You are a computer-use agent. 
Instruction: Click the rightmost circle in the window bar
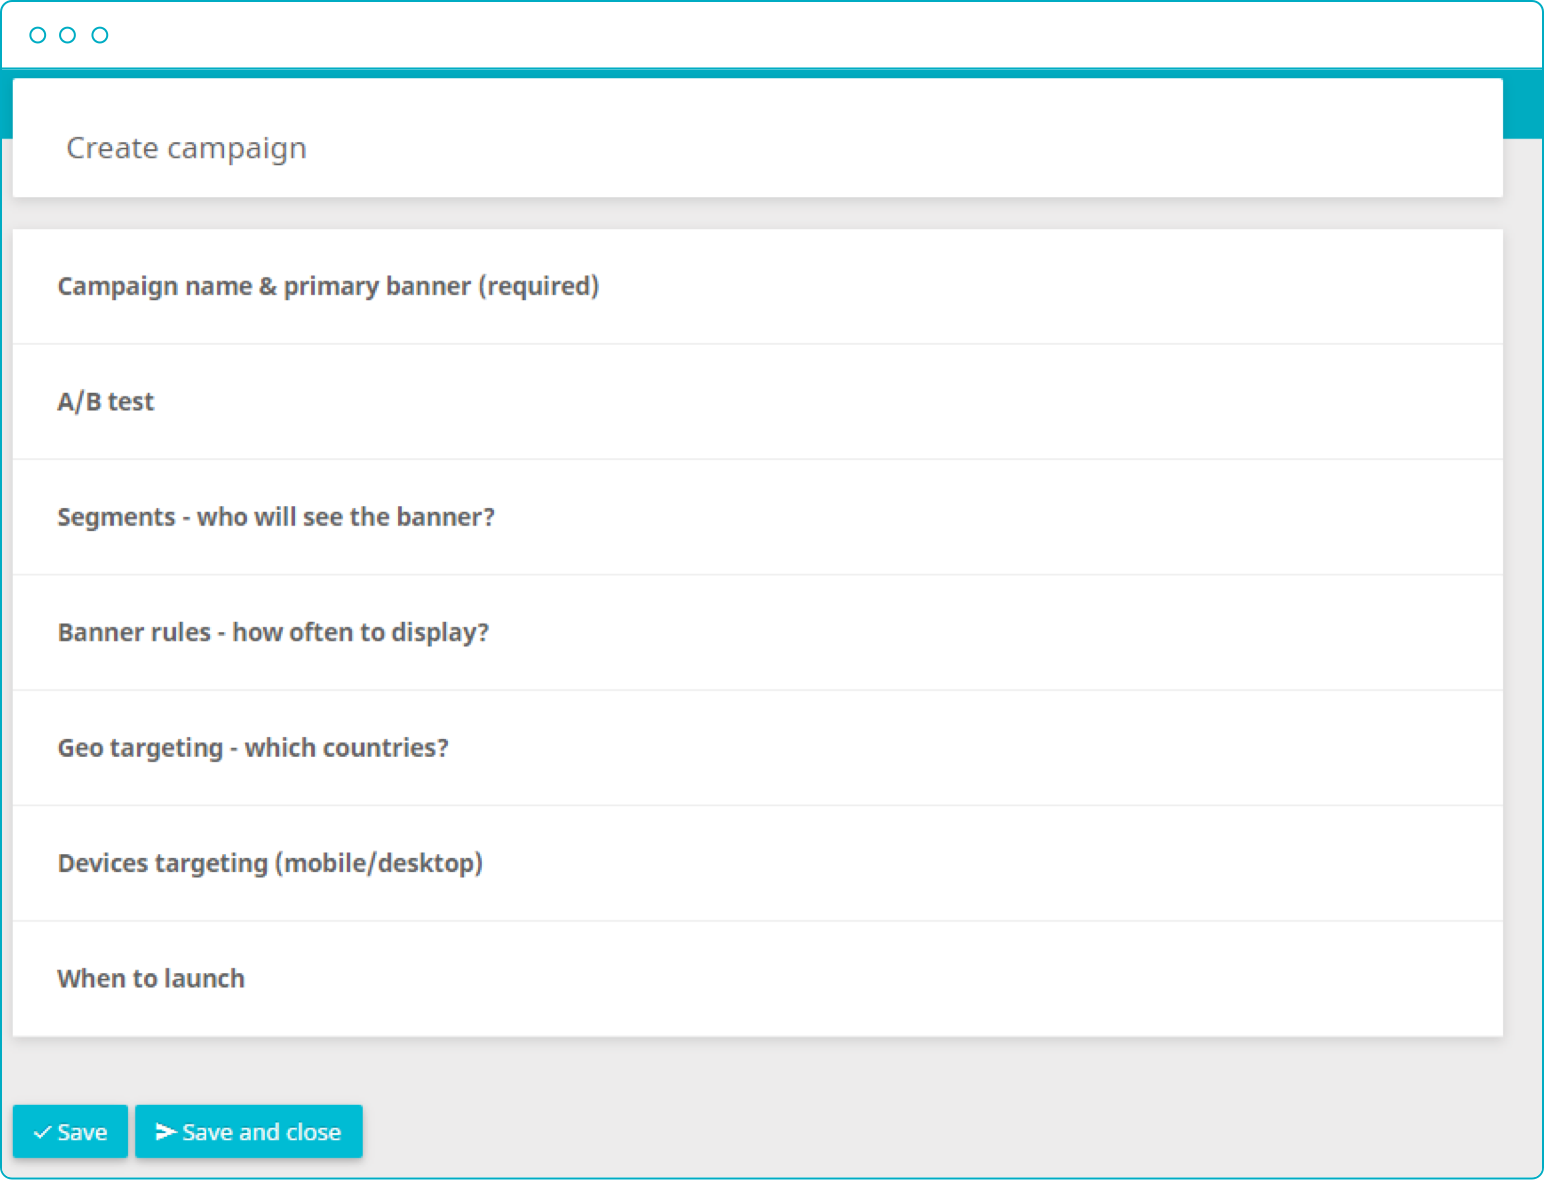[99, 33]
